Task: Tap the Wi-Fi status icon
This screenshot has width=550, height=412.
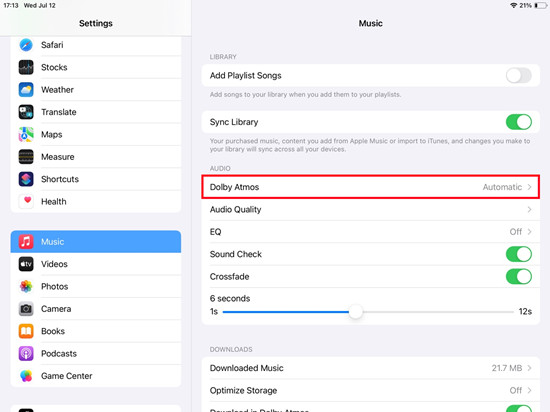Action: coord(514,5)
